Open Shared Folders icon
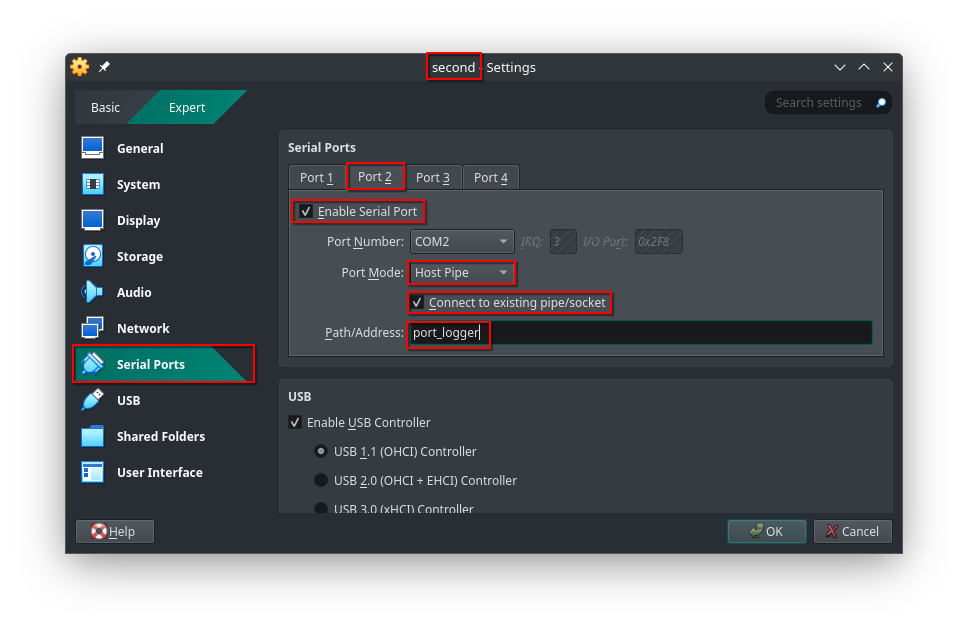This screenshot has width=968, height=631. pos(93,436)
